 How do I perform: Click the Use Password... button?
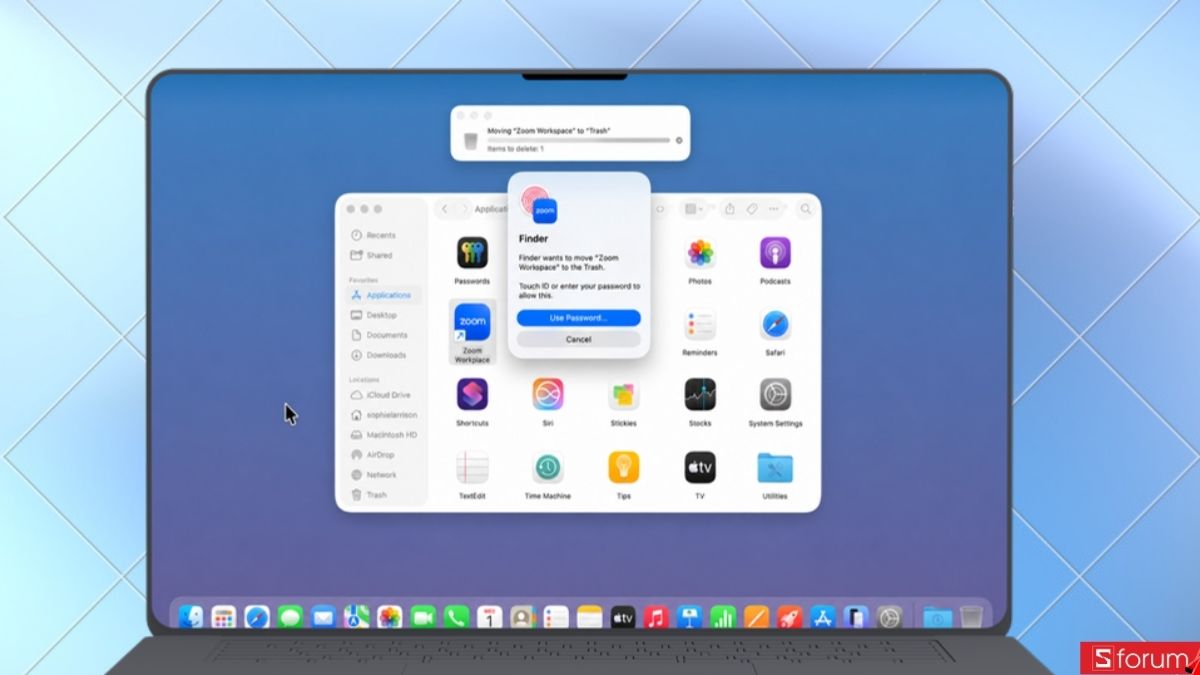[x=578, y=318]
